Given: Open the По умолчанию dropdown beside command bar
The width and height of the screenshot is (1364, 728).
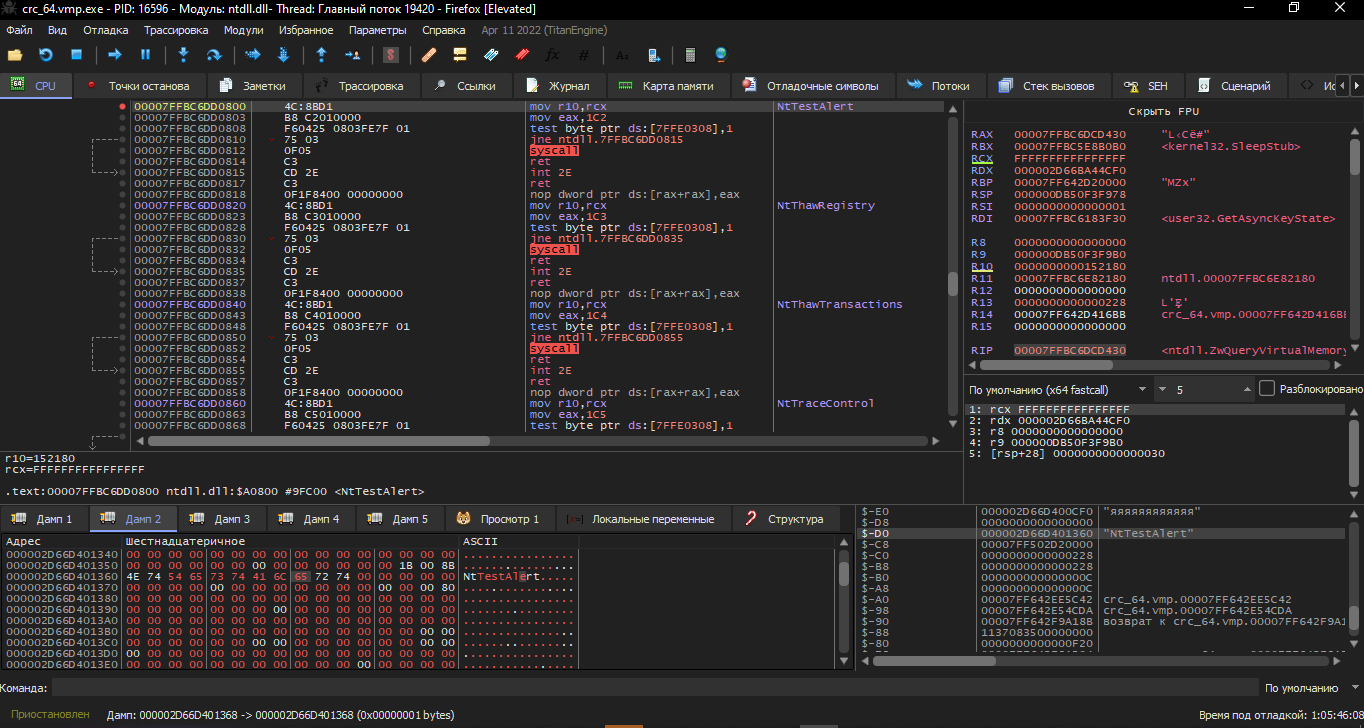Looking at the screenshot, I should click(1310, 688).
